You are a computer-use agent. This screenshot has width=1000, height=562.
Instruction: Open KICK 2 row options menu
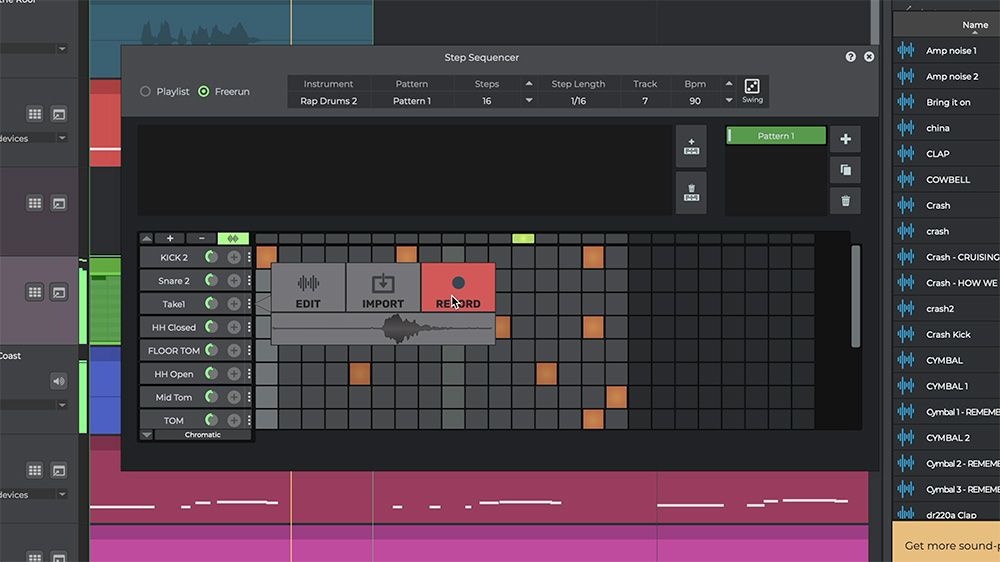249,257
